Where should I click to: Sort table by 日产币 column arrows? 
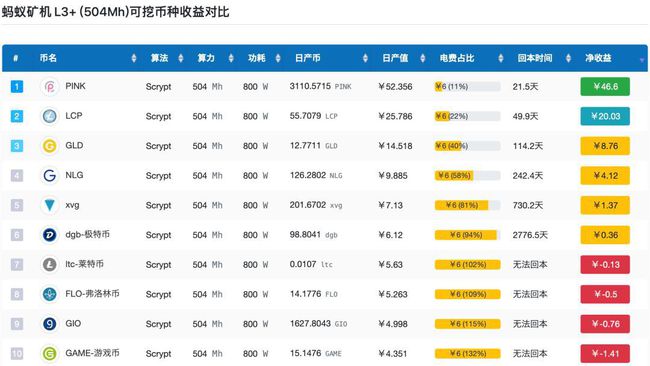tap(365, 58)
